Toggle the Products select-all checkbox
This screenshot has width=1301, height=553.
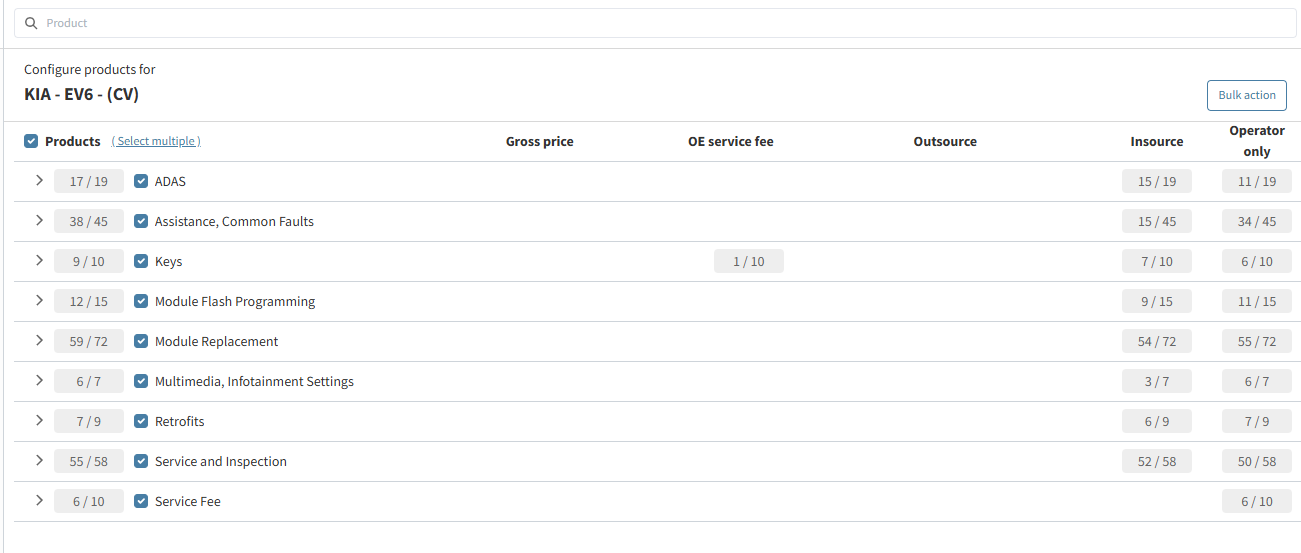pyautogui.click(x=31, y=141)
